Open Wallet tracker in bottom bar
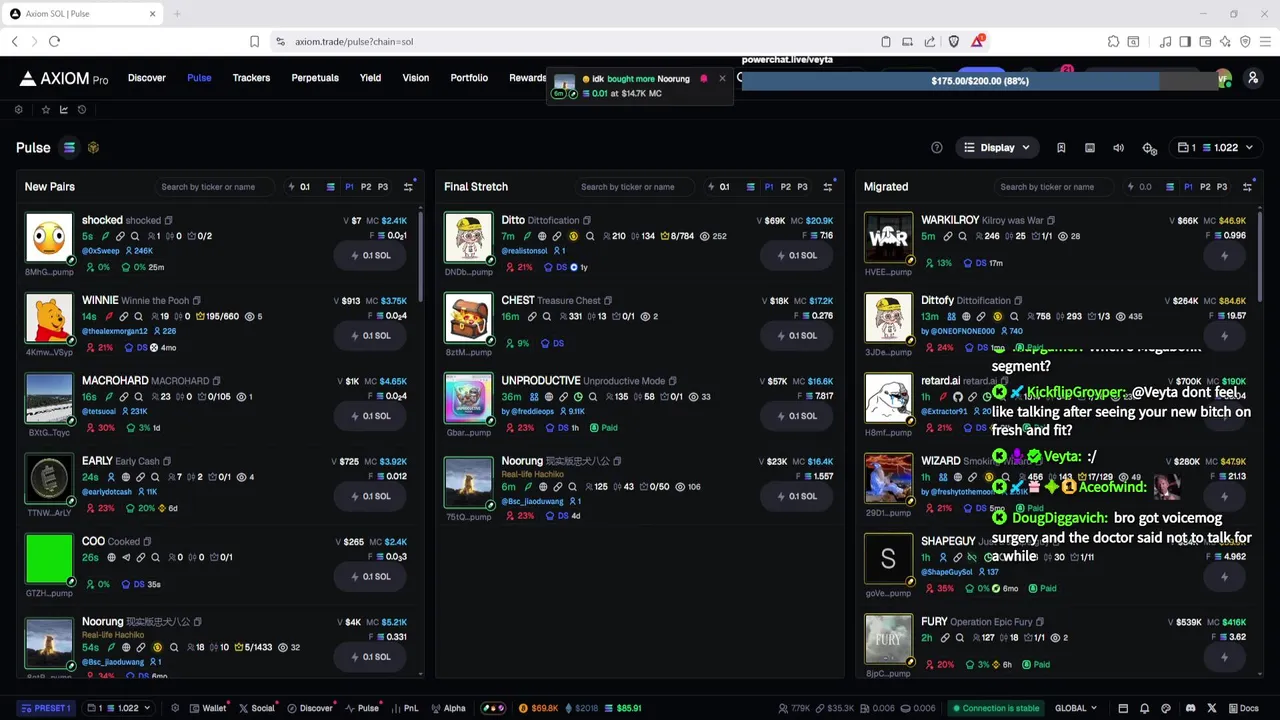This screenshot has width=1280, height=720. pyautogui.click(x=208, y=708)
